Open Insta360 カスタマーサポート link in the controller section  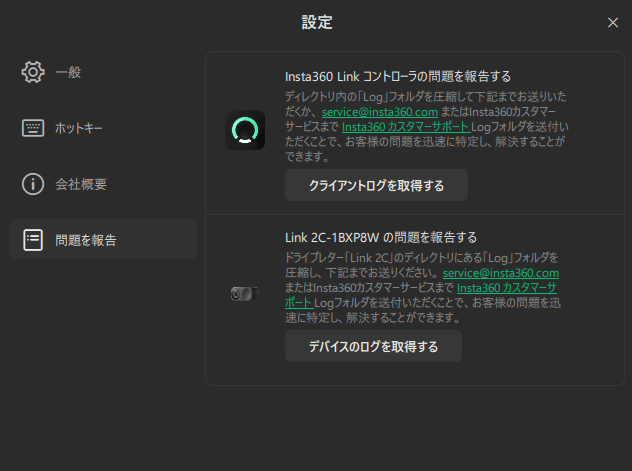405,127
